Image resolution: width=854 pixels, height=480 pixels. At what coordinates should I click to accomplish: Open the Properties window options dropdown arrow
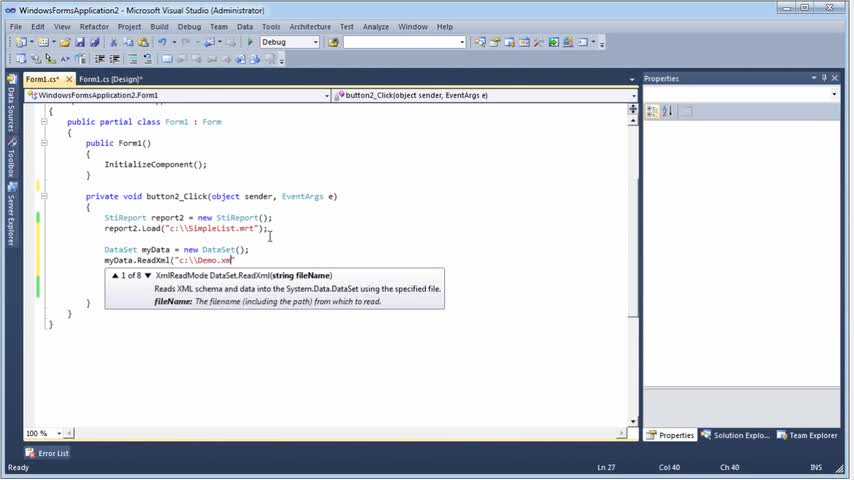point(814,78)
